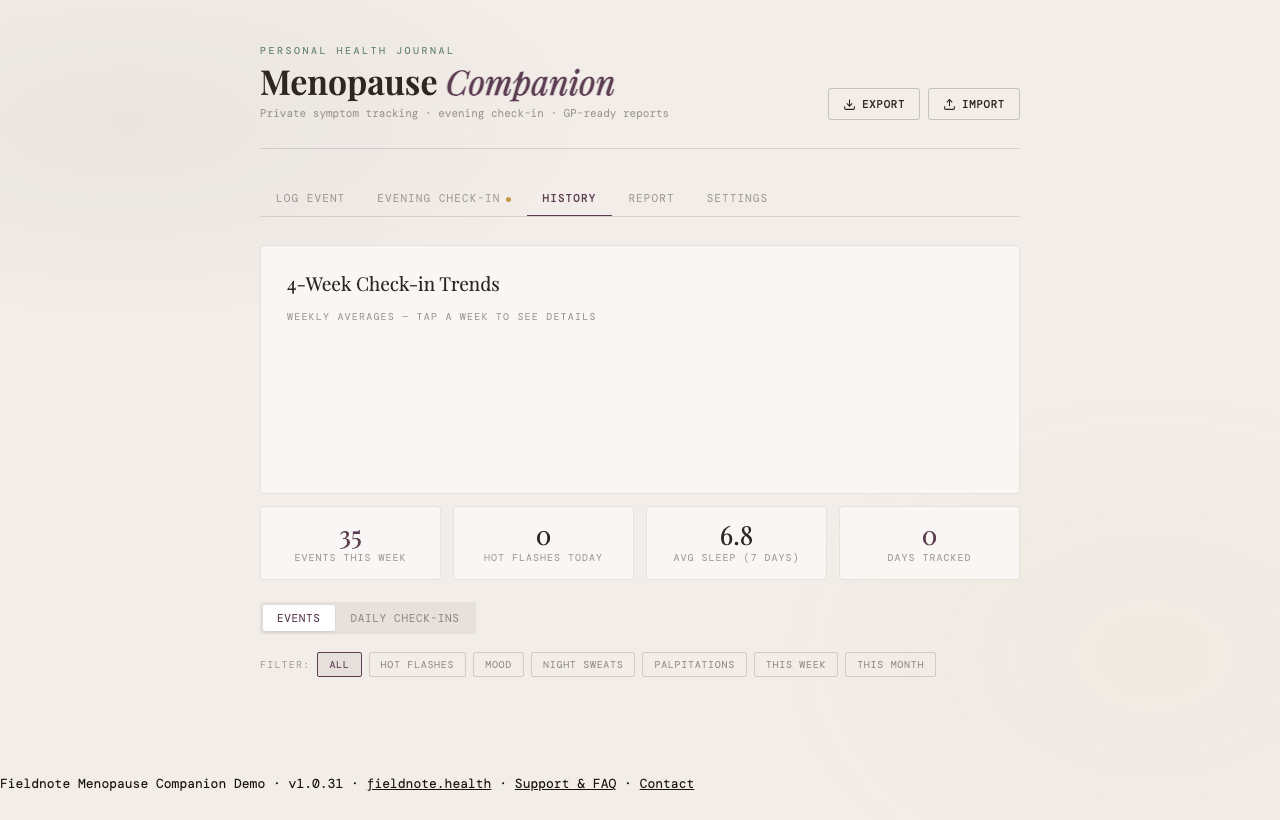
Task: Open the SETTINGS tab
Action: click(737, 197)
